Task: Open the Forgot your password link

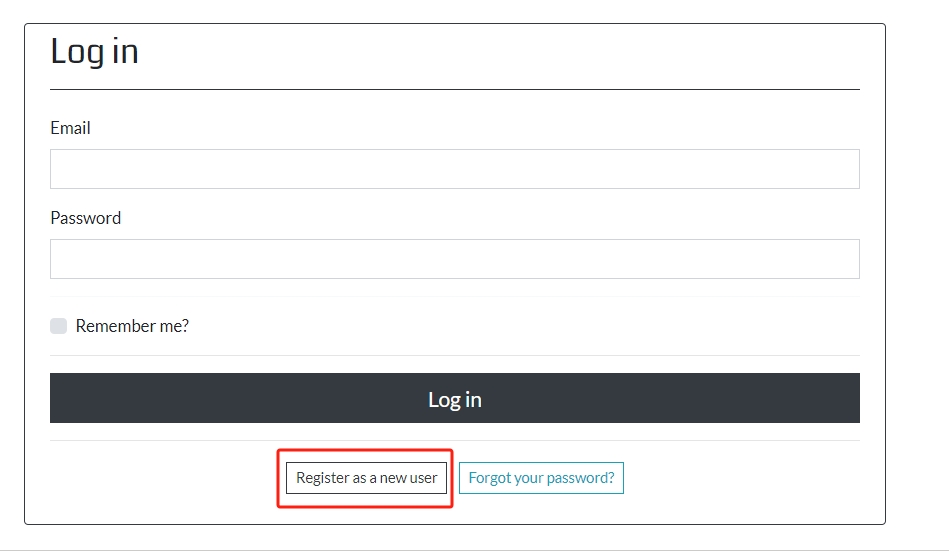Action: [x=541, y=478]
